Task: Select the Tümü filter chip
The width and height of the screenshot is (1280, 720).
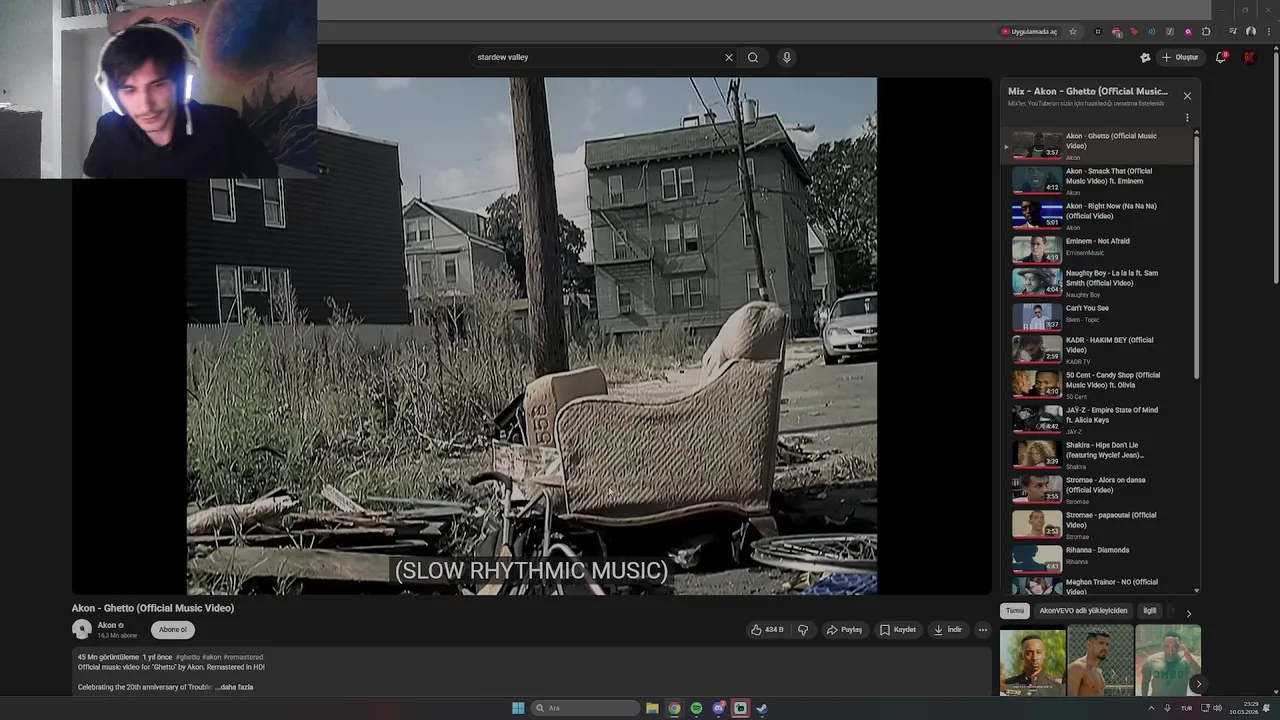Action: 1015,611
